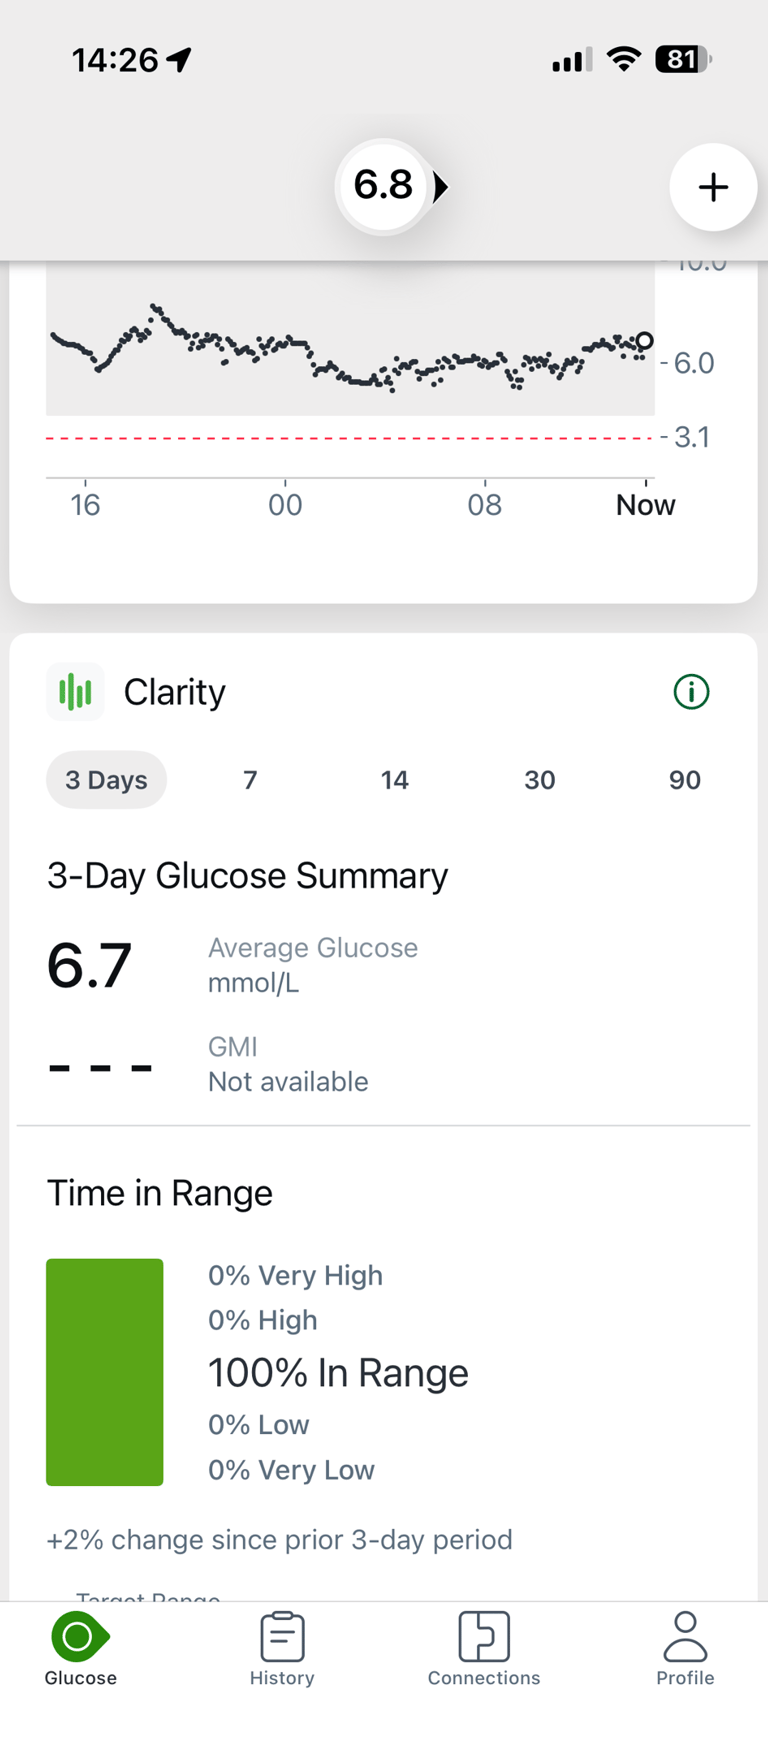This screenshot has height=1754, width=768.
Task: Tap the green Clarity bars logo
Action: coord(75,691)
